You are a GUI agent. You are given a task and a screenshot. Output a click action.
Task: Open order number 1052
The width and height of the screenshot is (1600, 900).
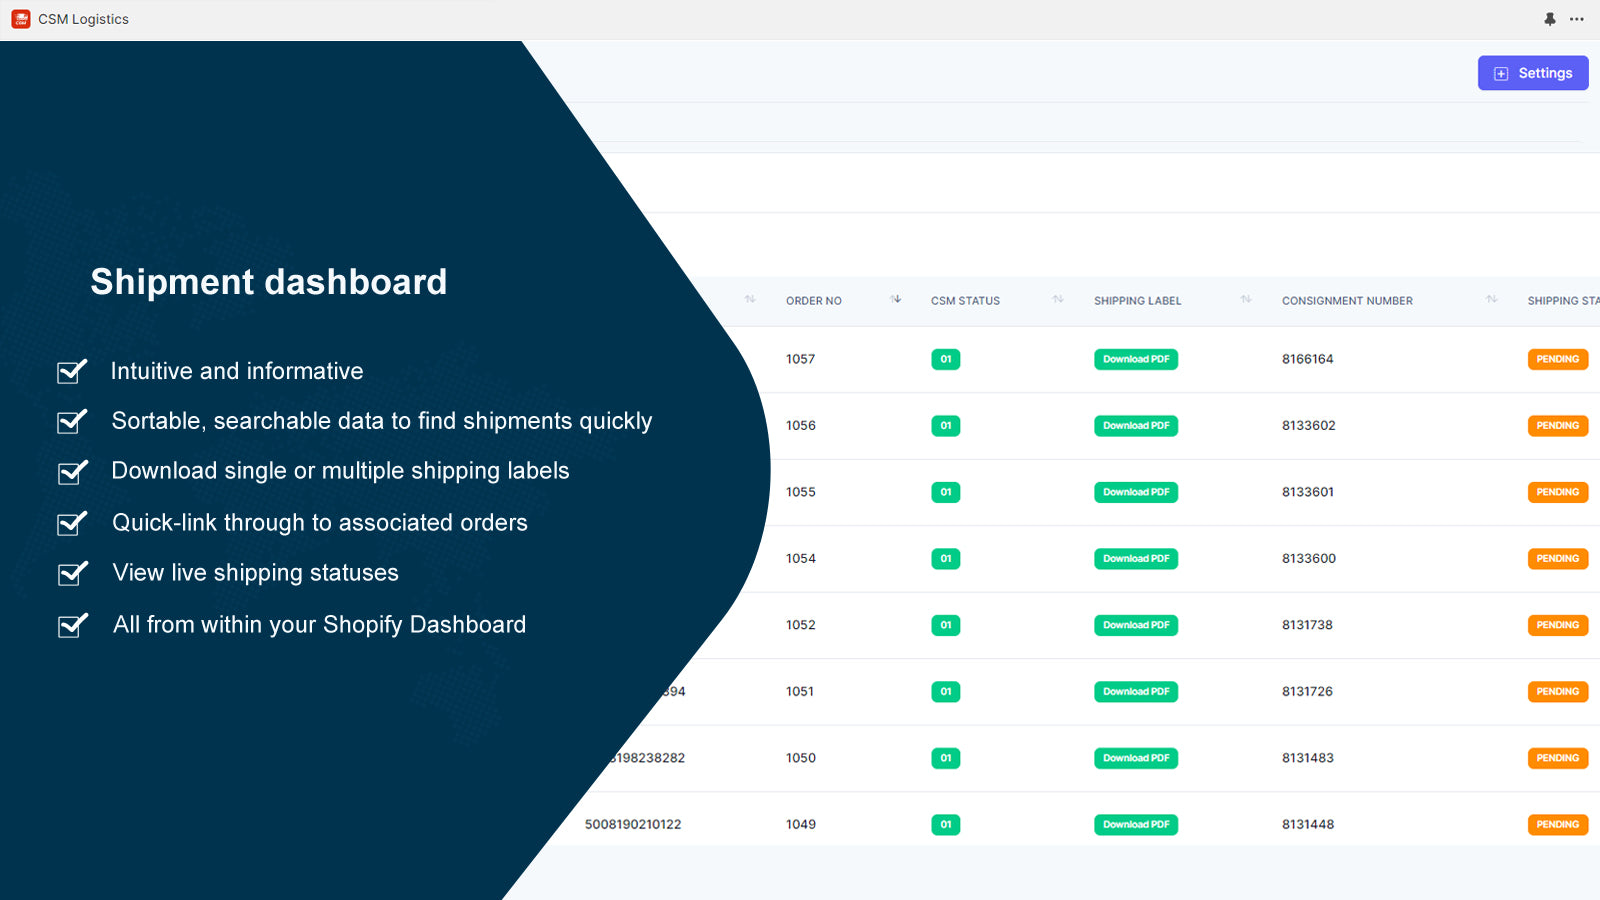coord(800,625)
